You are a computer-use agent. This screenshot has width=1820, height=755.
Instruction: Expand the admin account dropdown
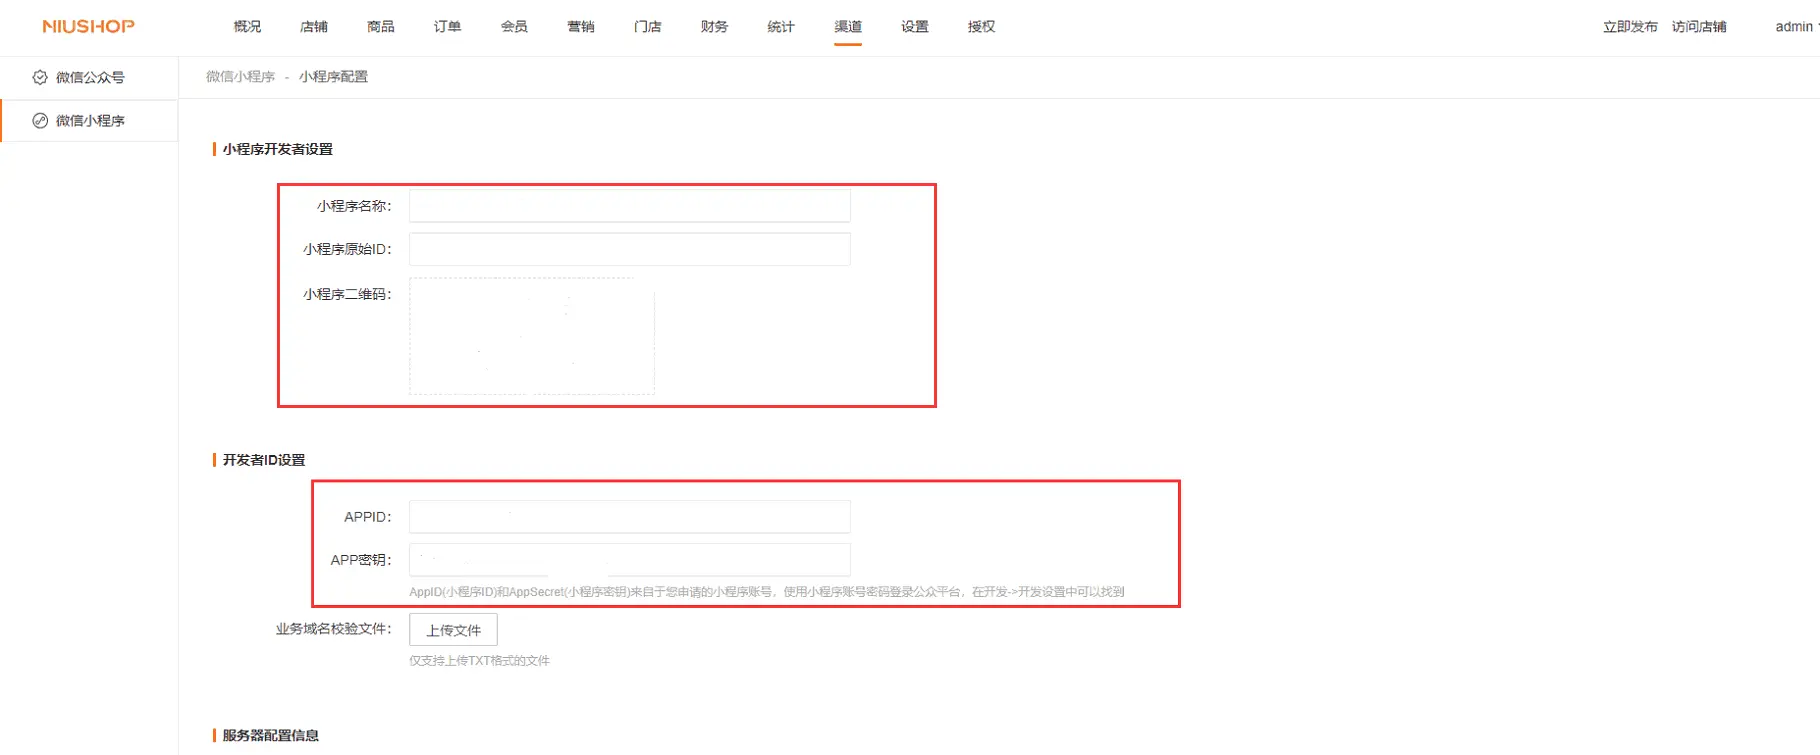1796,27
